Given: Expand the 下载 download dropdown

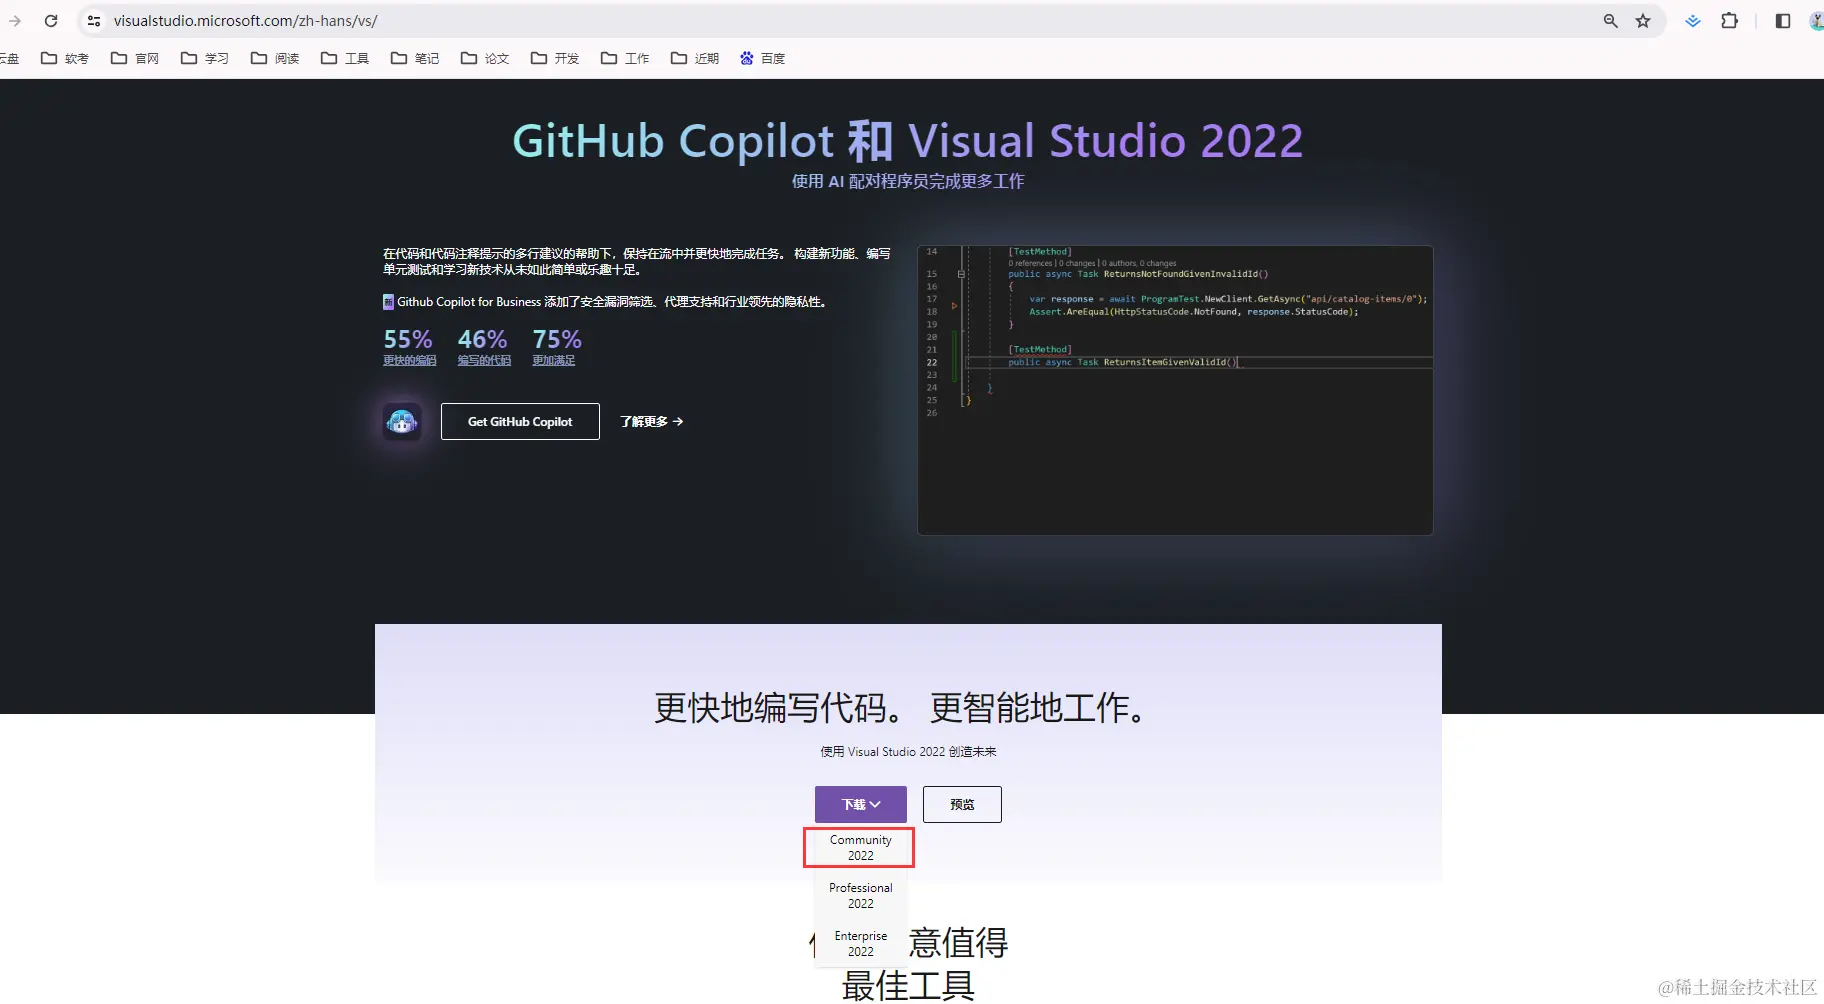Looking at the screenshot, I should point(861,804).
